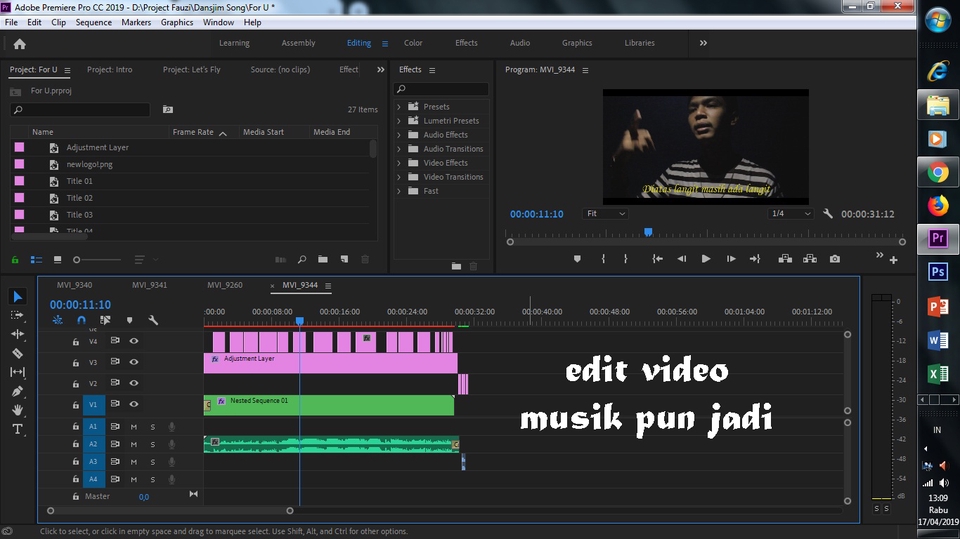Viewport: 960px width, 539px height.
Task: Click the New Bin folder icon in Project panel
Action: click(x=324, y=260)
